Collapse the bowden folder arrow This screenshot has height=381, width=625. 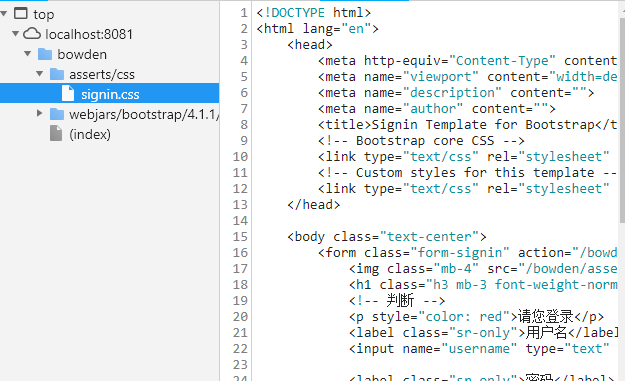(28, 54)
